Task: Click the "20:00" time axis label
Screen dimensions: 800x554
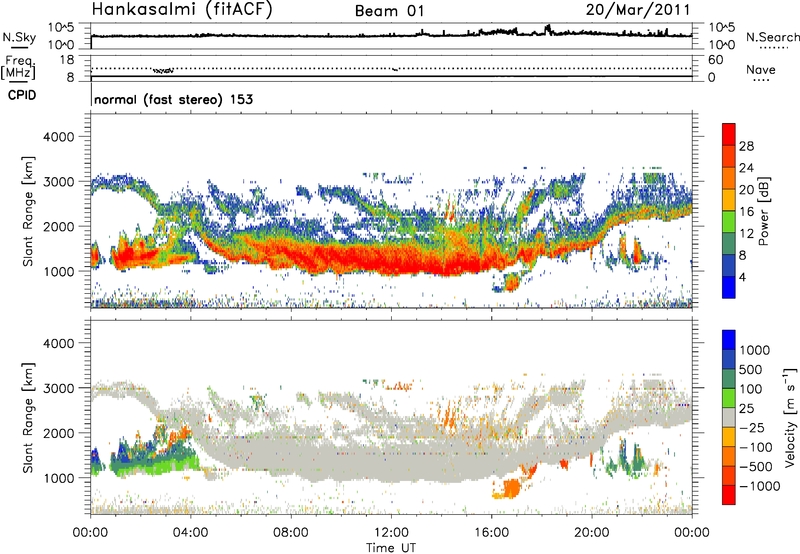Action: tap(592, 533)
